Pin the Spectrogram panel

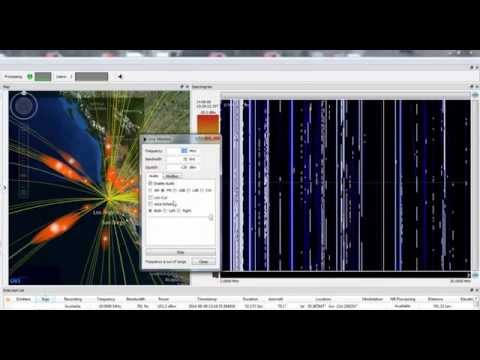click(471, 87)
